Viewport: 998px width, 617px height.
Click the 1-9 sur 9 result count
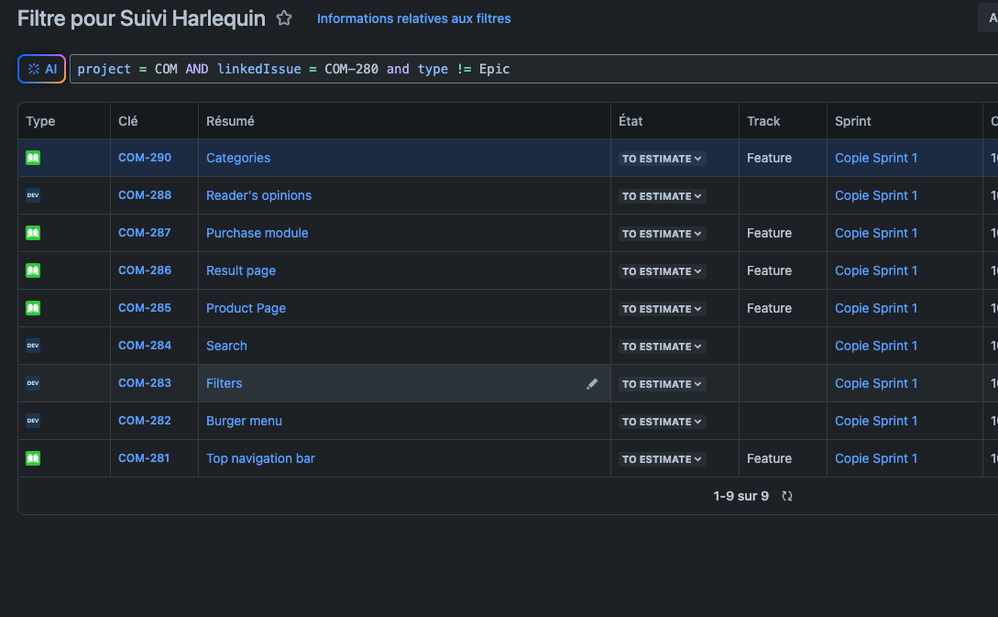point(741,496)
